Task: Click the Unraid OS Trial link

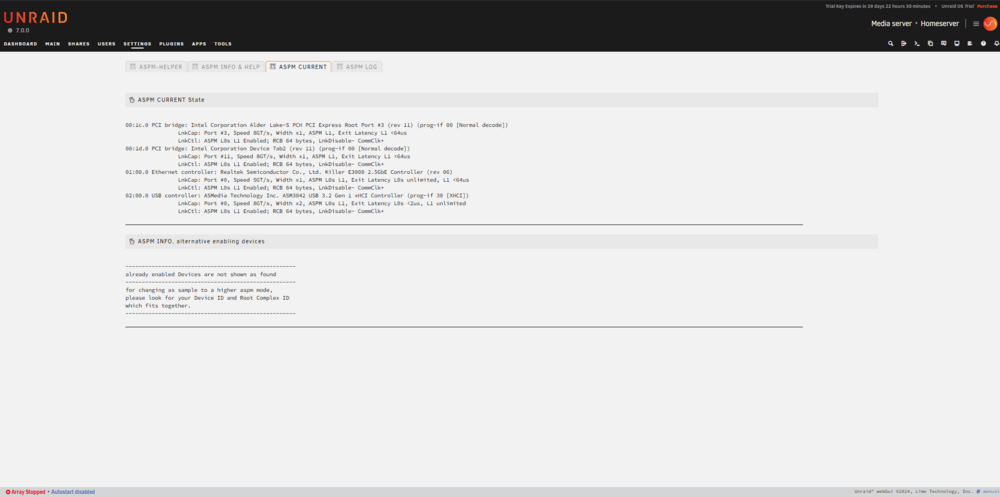Action: [957, 6]
